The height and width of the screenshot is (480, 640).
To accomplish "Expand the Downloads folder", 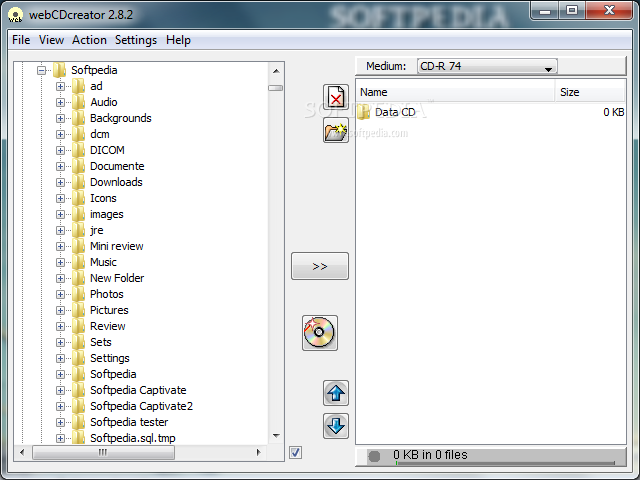I will coord(60,182).
